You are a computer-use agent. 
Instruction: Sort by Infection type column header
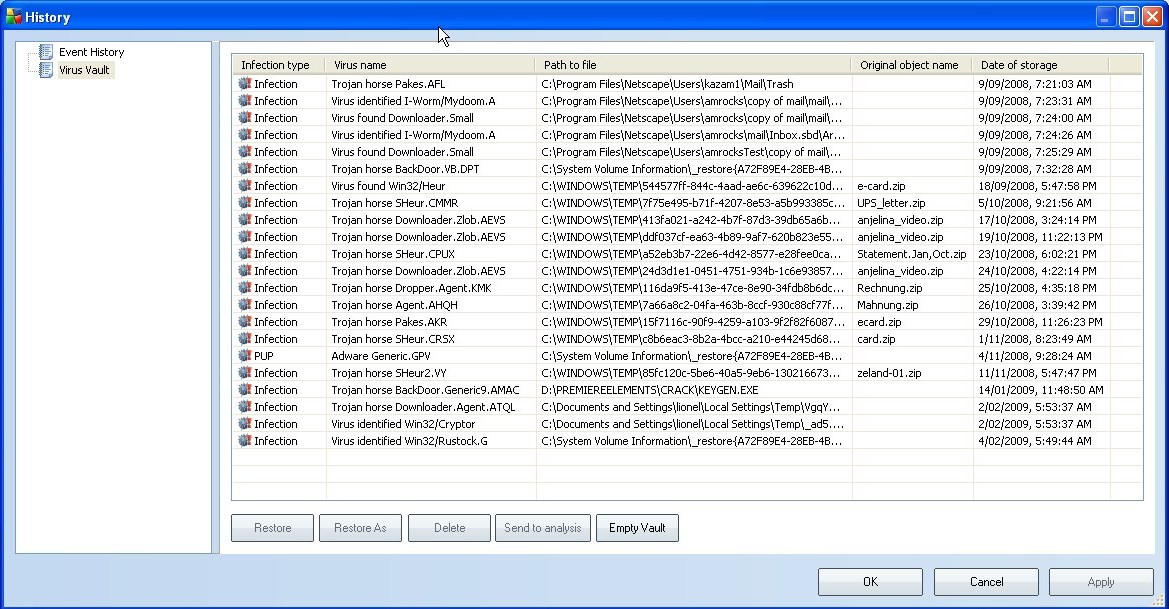(x=278, y=65)
